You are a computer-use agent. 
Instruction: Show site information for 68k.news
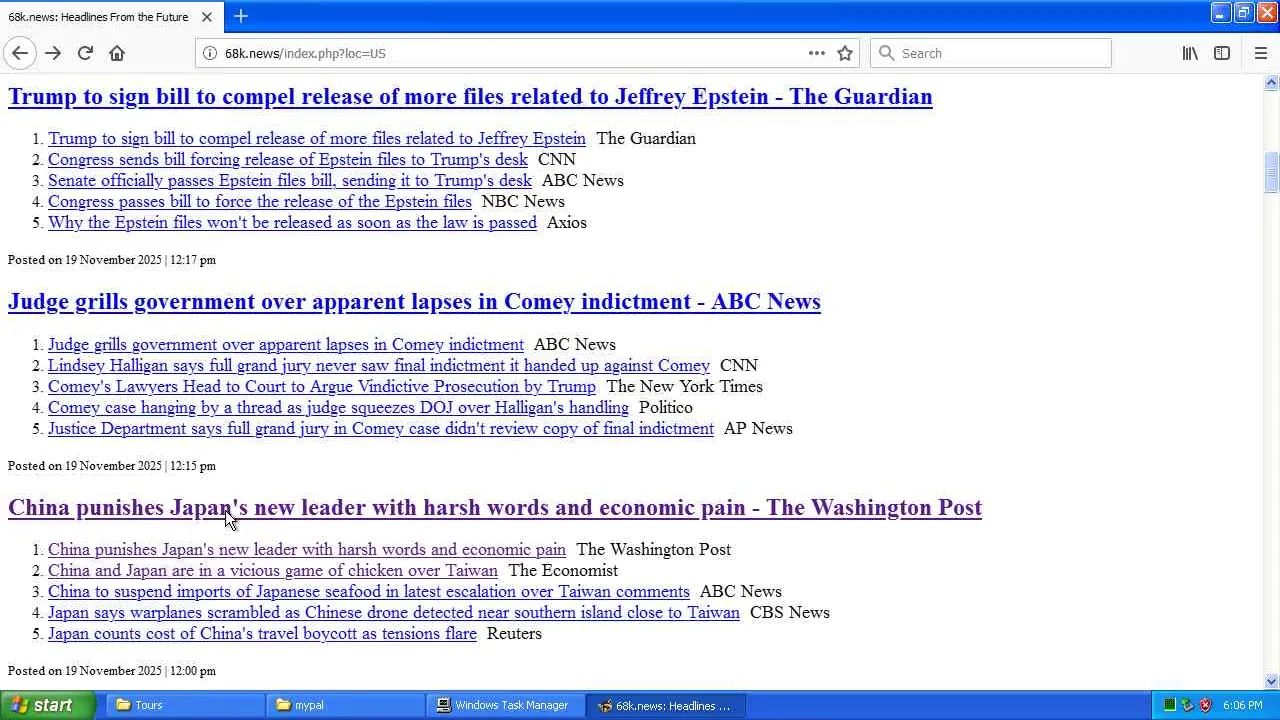pyautogui.click(x=210, y=53)
